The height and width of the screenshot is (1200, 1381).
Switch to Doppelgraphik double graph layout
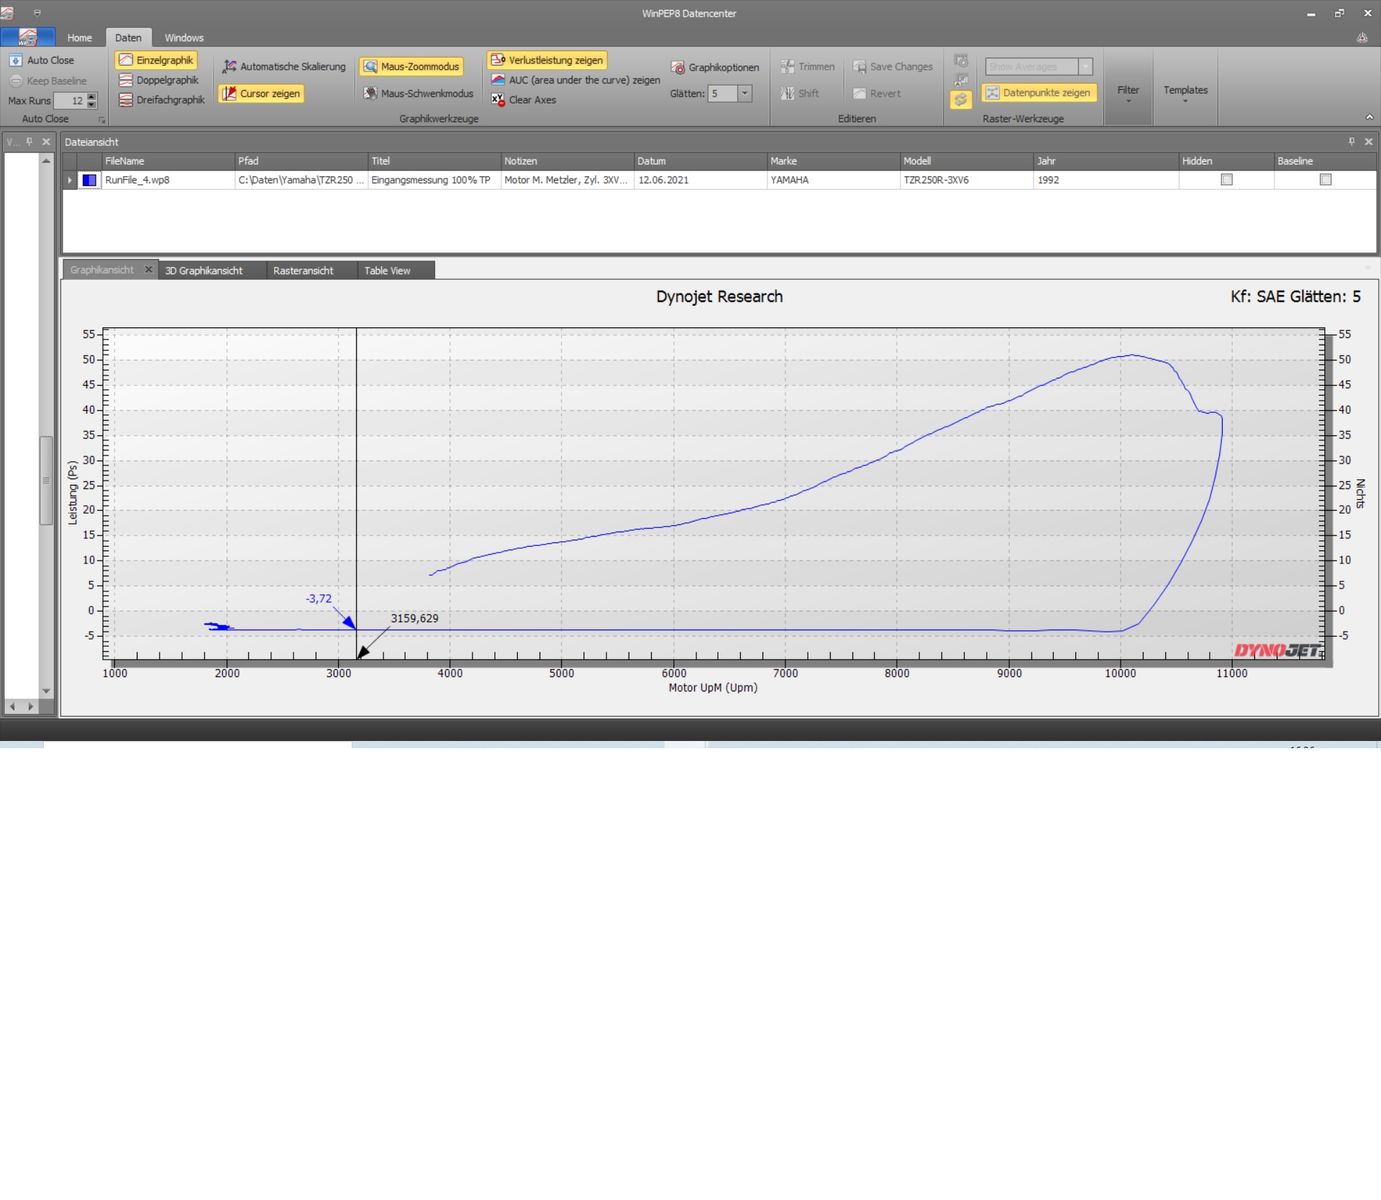click(158, 80)
